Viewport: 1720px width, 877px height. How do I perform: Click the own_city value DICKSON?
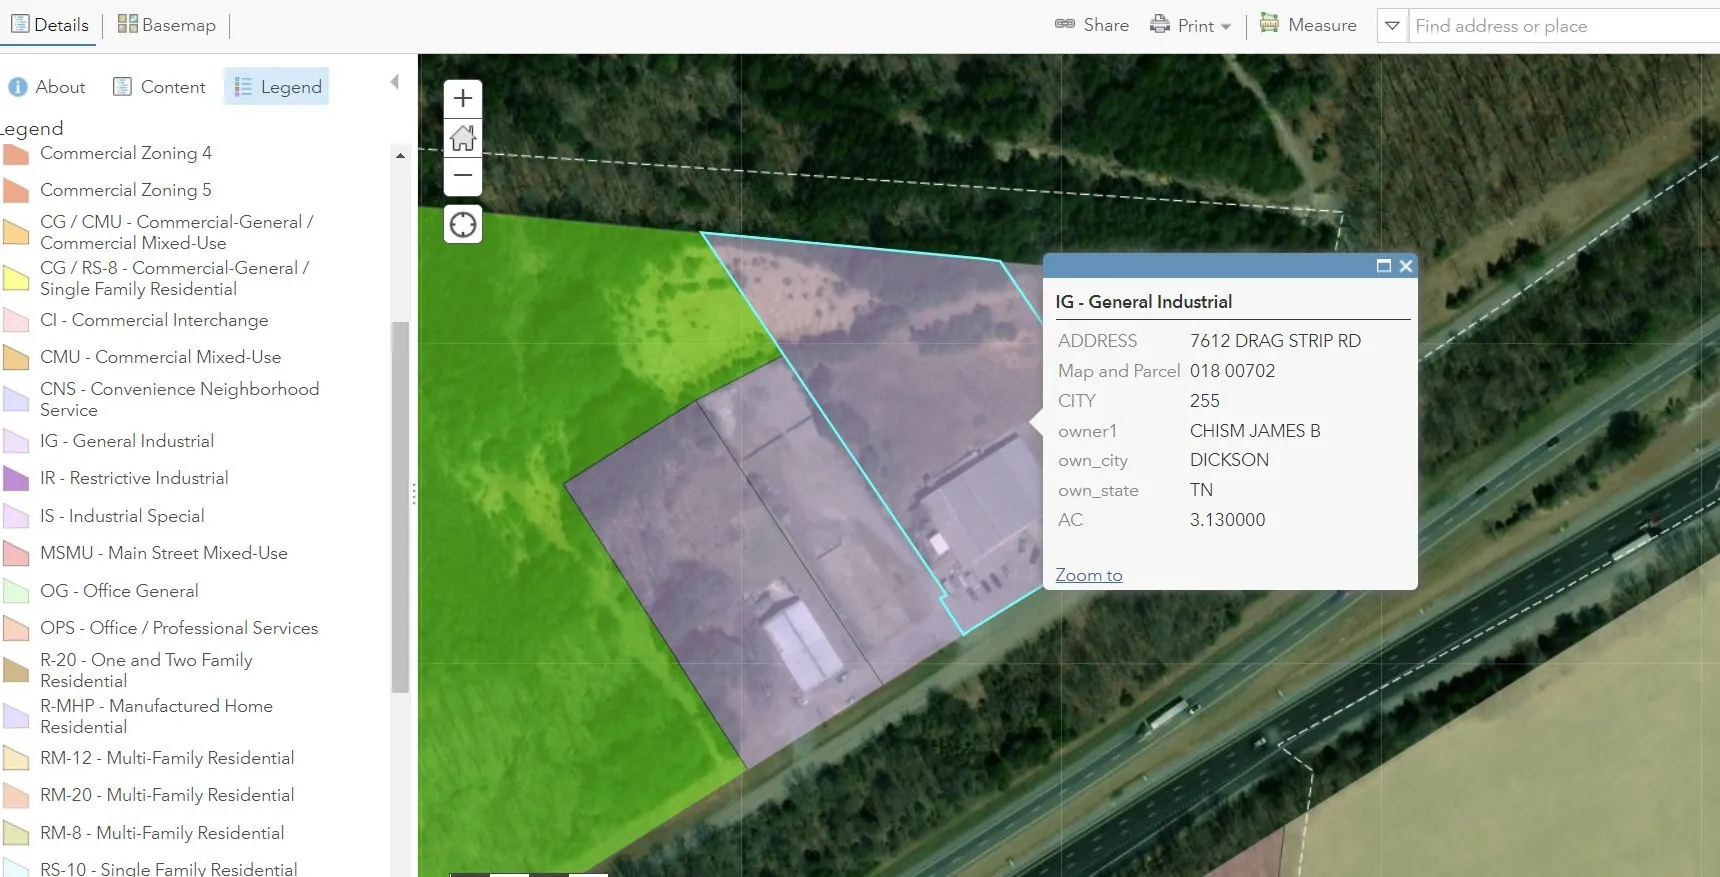point(1229,460)
